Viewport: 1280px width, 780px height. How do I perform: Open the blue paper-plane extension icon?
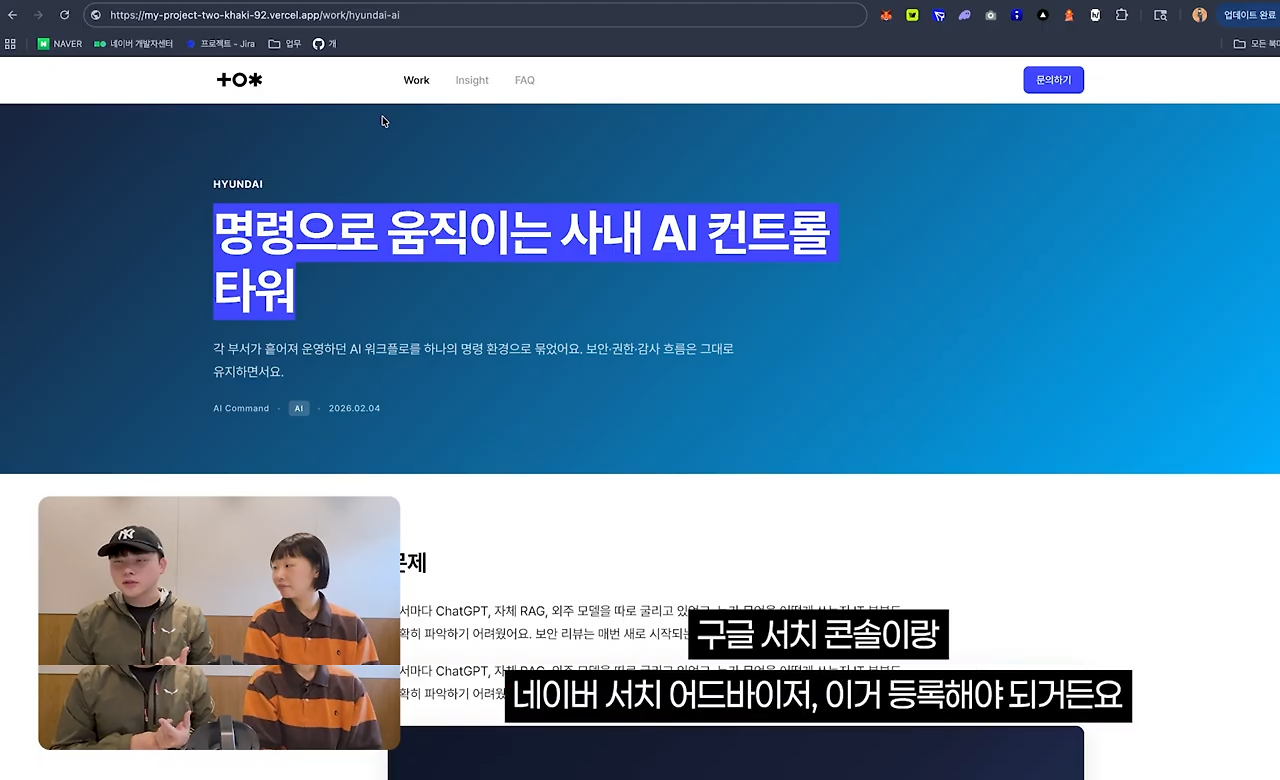(938, 15)
